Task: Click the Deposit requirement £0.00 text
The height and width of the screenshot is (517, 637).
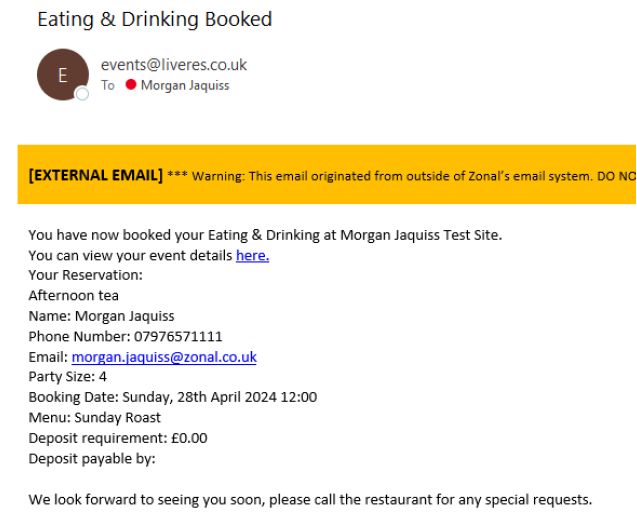Action: [118, 438]
